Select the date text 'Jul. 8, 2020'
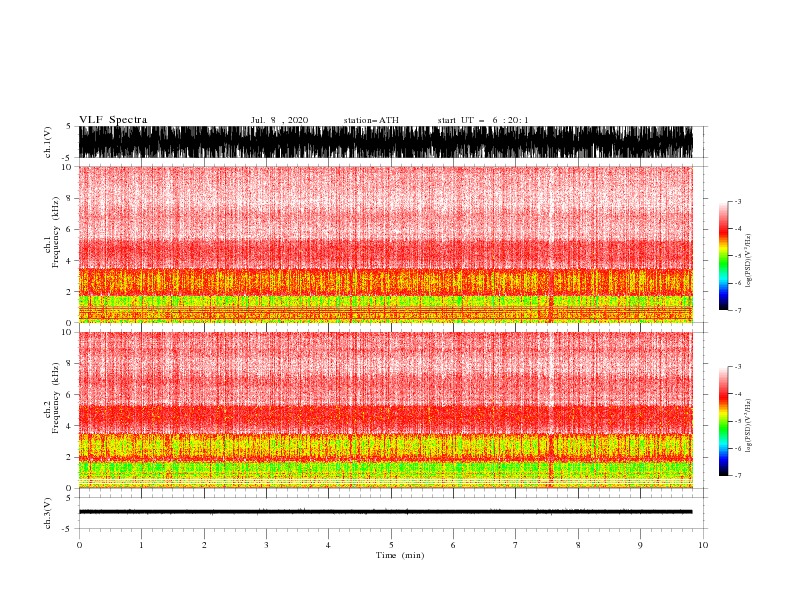 279,120
